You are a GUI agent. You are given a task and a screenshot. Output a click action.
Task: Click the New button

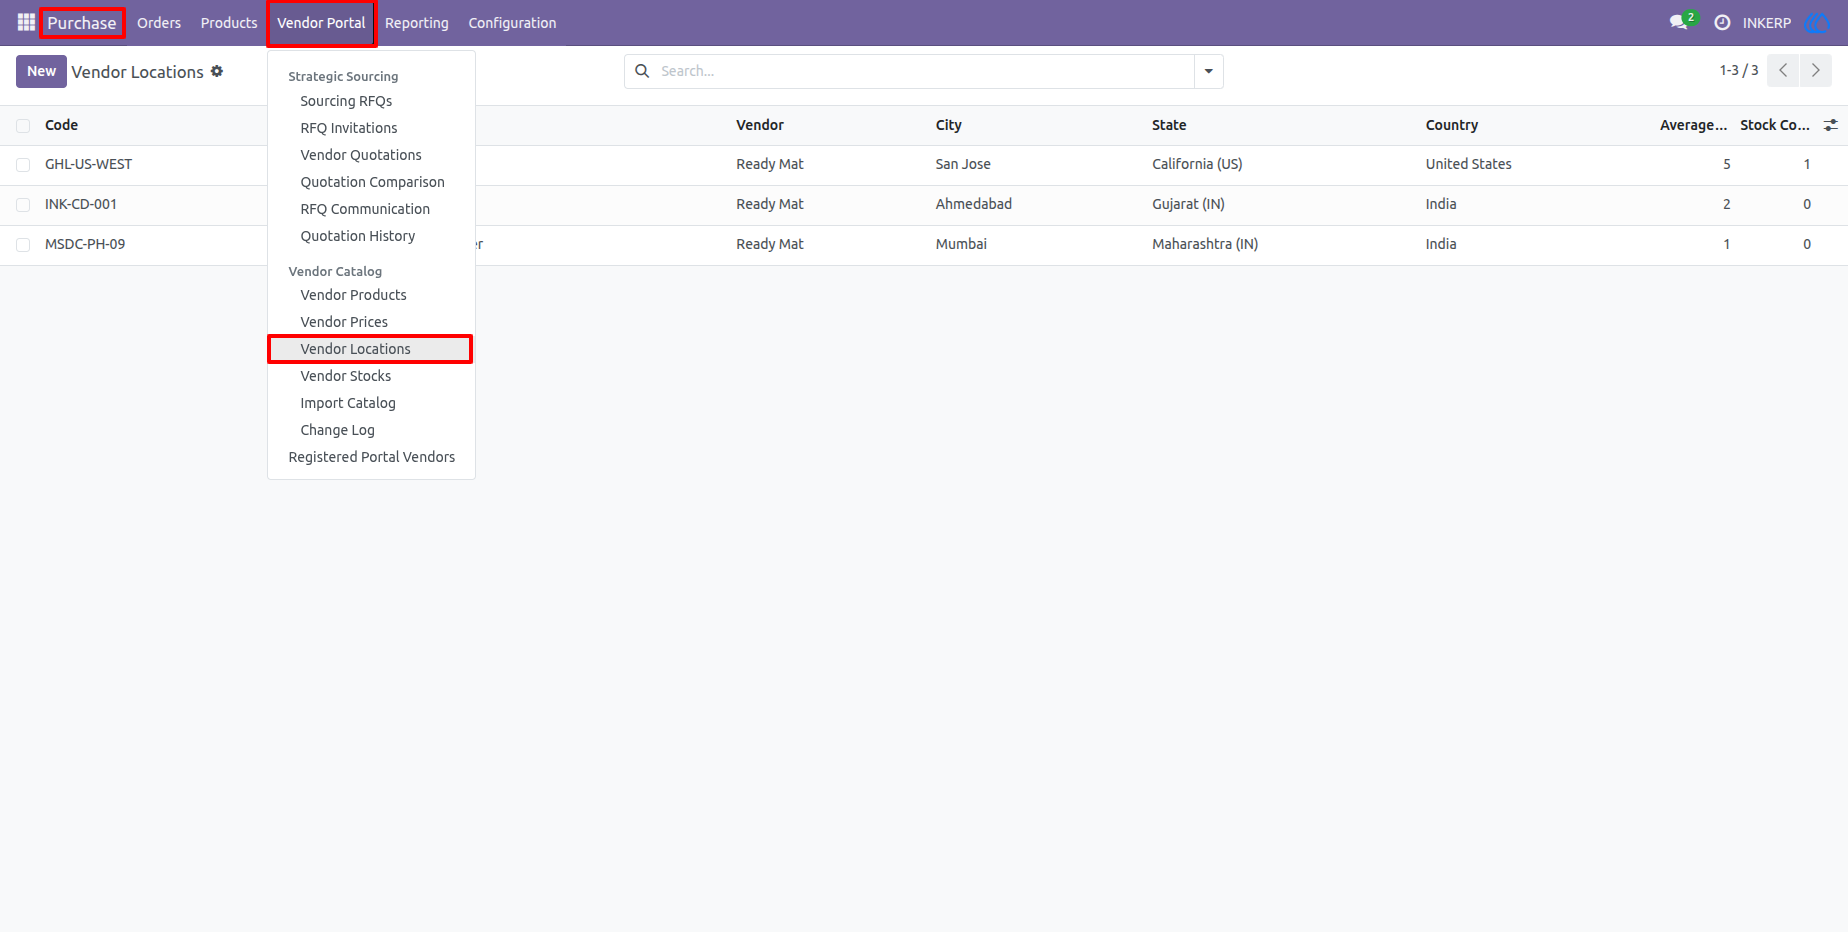pyautogui.click(x=41, y=71)
